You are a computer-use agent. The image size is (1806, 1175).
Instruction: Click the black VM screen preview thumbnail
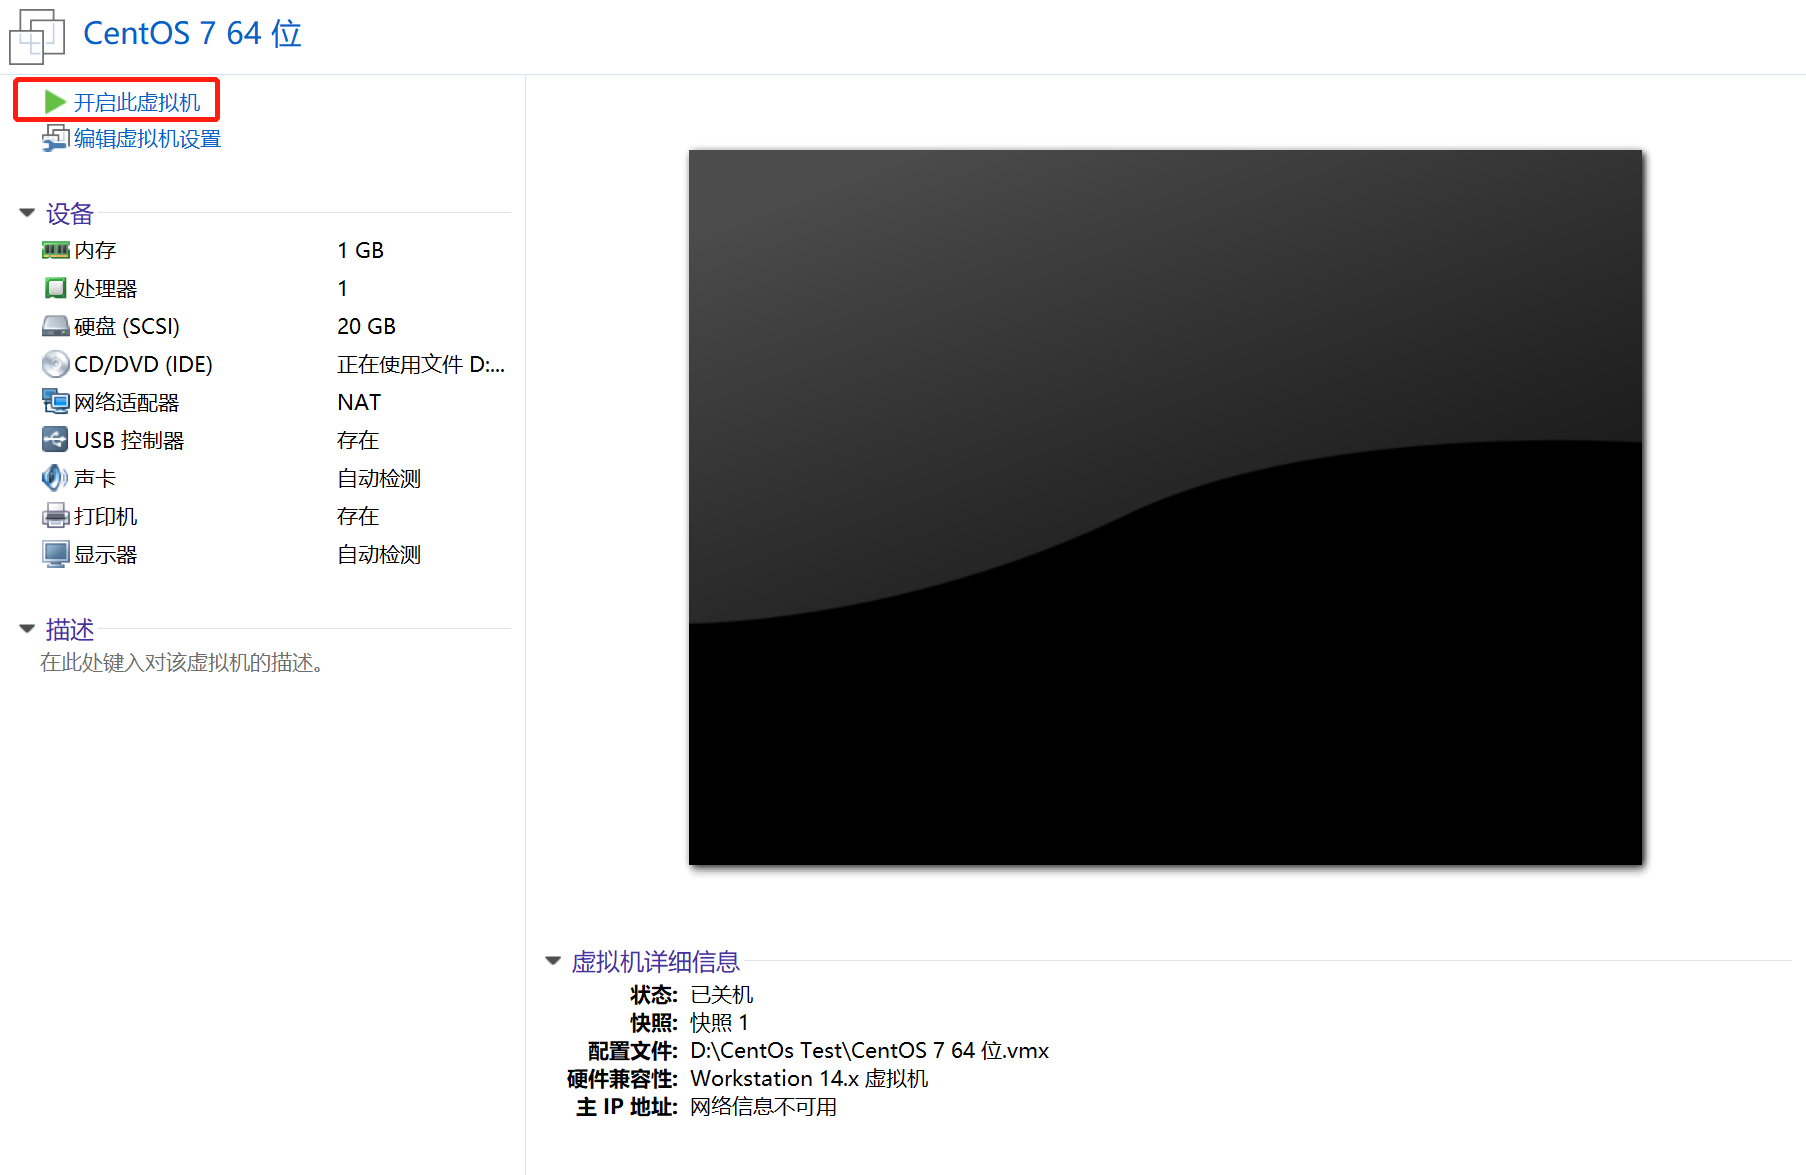click(x=1165, y=507)
